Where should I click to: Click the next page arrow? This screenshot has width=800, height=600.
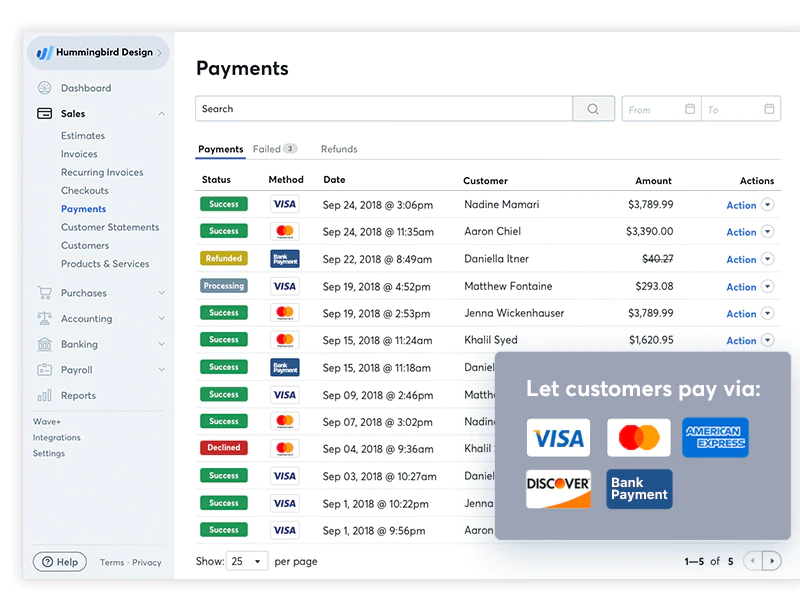[x=772, y=561]
